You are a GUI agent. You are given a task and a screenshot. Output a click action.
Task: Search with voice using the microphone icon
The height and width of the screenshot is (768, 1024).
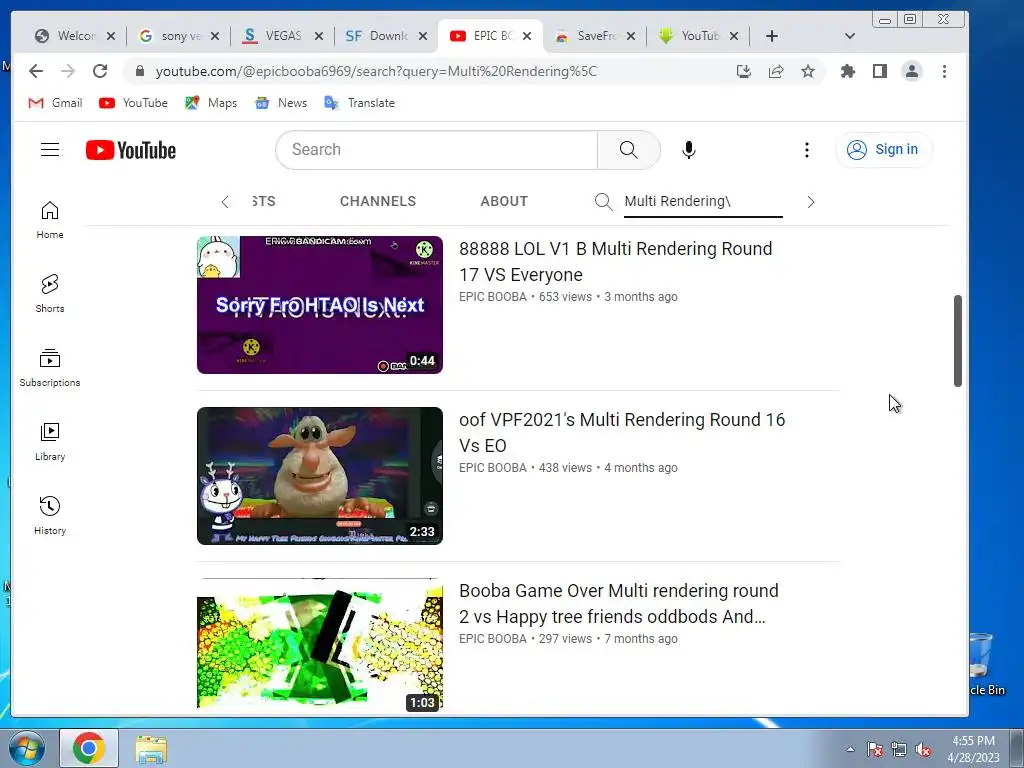[x=688, y=150]
